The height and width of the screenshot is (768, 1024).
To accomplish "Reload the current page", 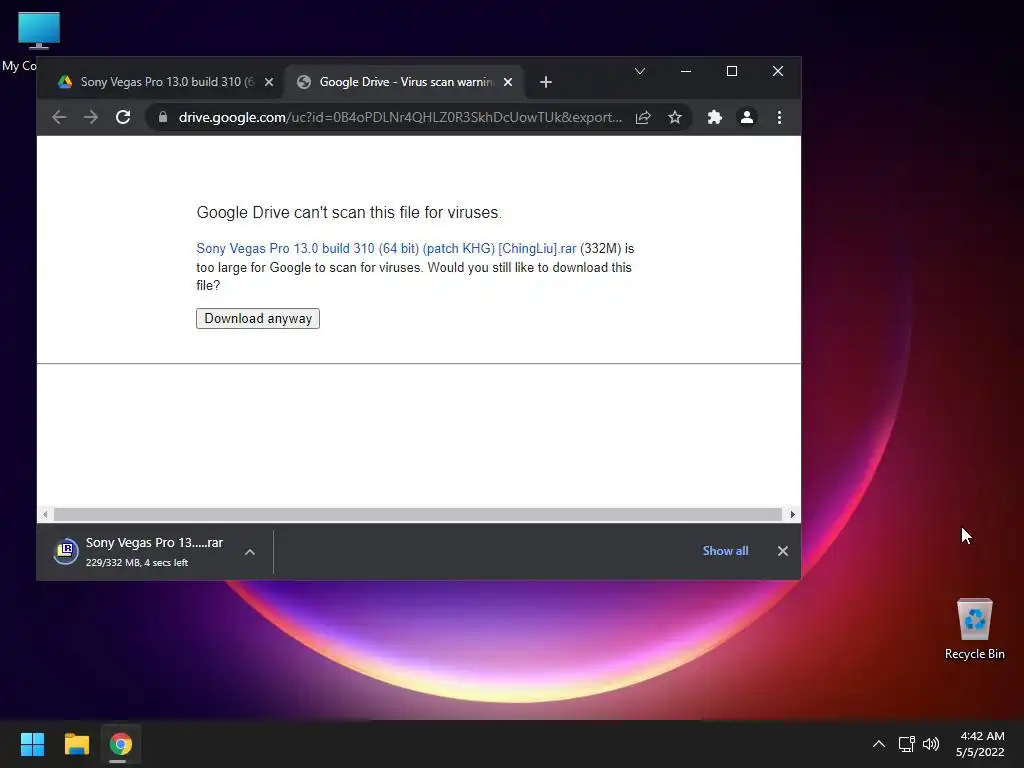I will pyautogui.click(x=123, y=118).
